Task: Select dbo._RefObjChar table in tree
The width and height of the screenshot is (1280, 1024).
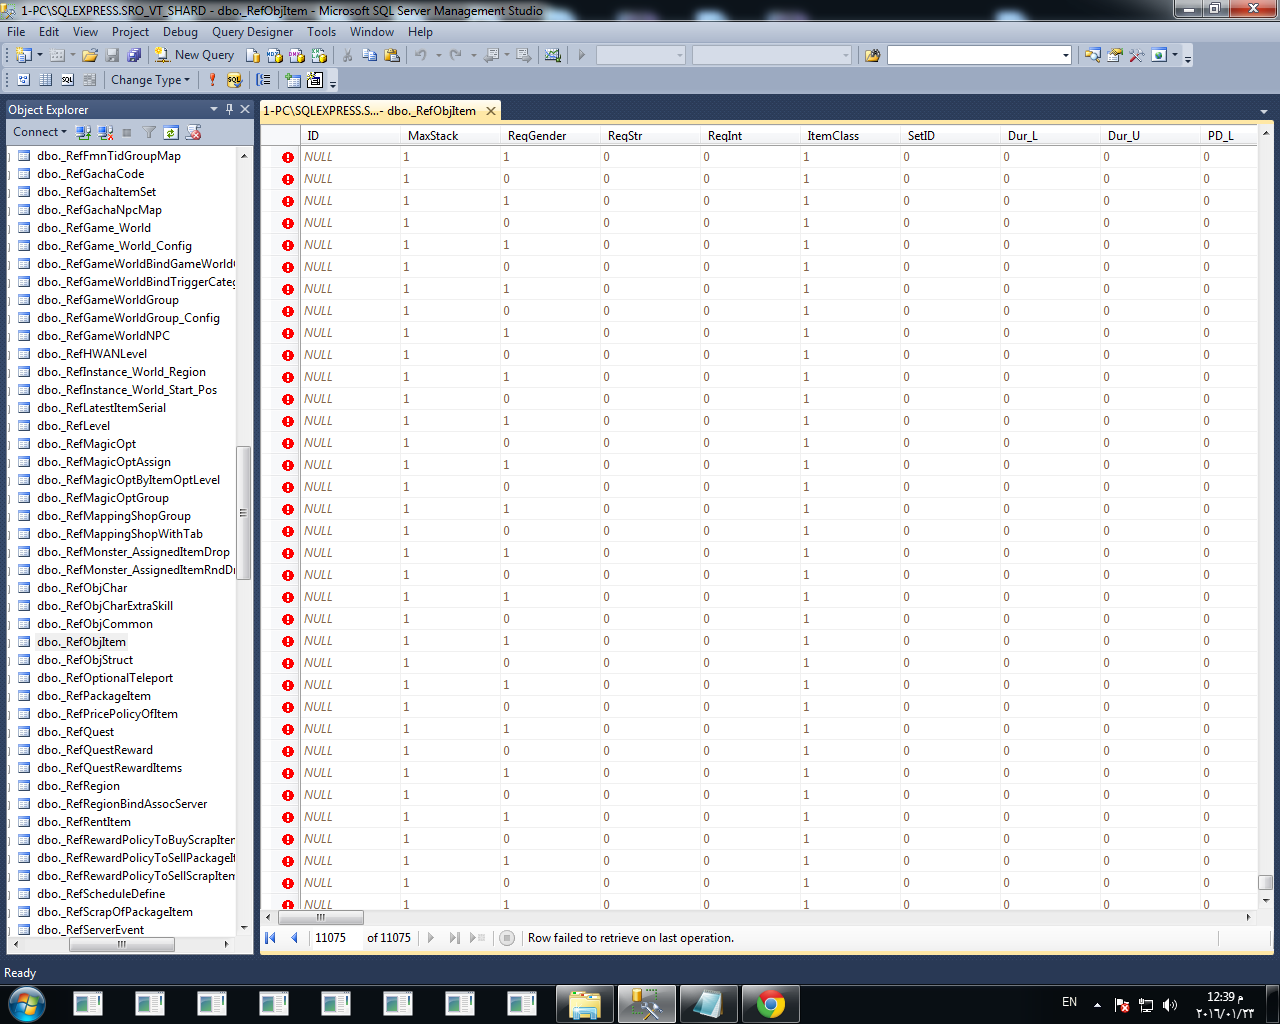Action: [x=82, y=588]
